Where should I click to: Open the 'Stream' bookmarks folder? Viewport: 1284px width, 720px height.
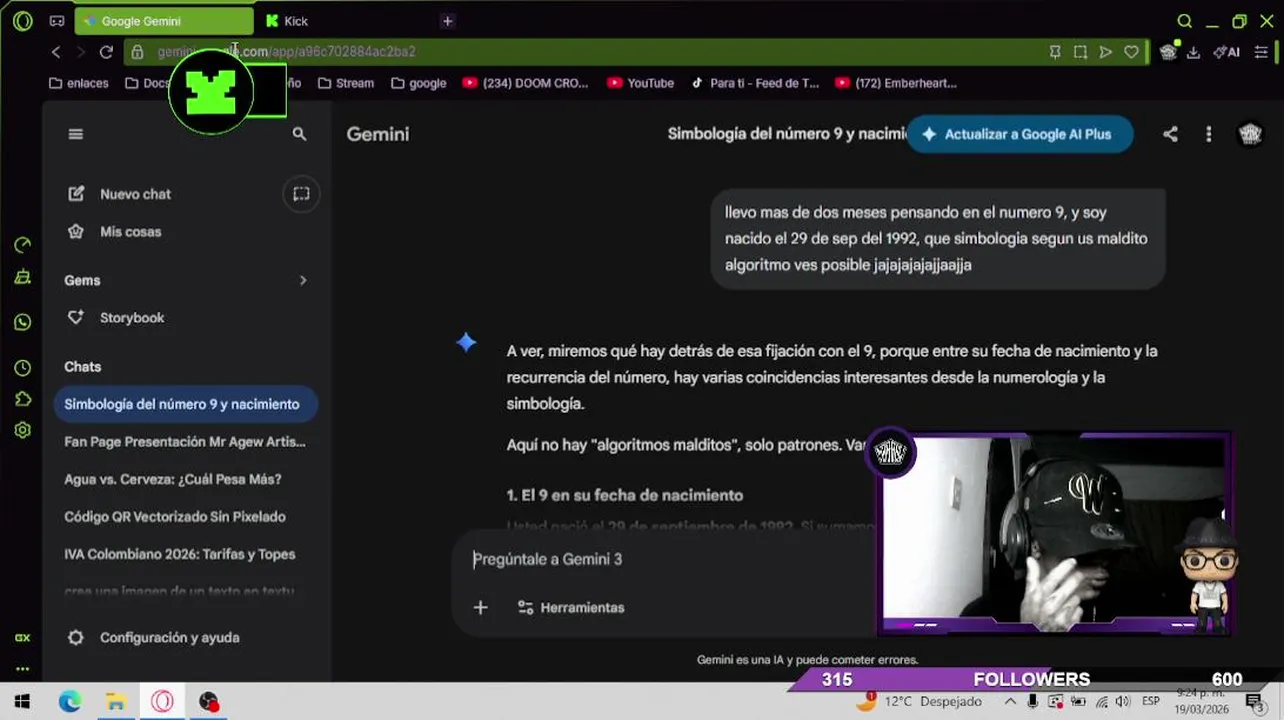click(x=346, y=83)
